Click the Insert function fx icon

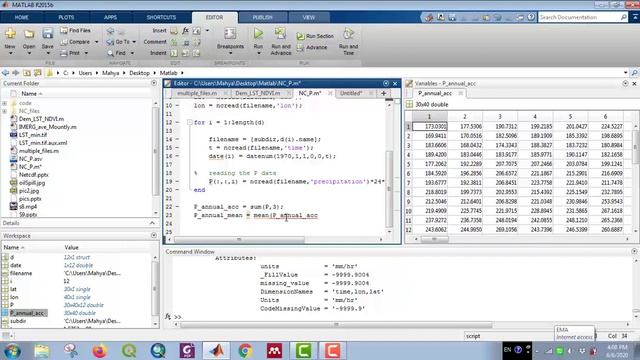pyautogui.click(x=185, y=30)
